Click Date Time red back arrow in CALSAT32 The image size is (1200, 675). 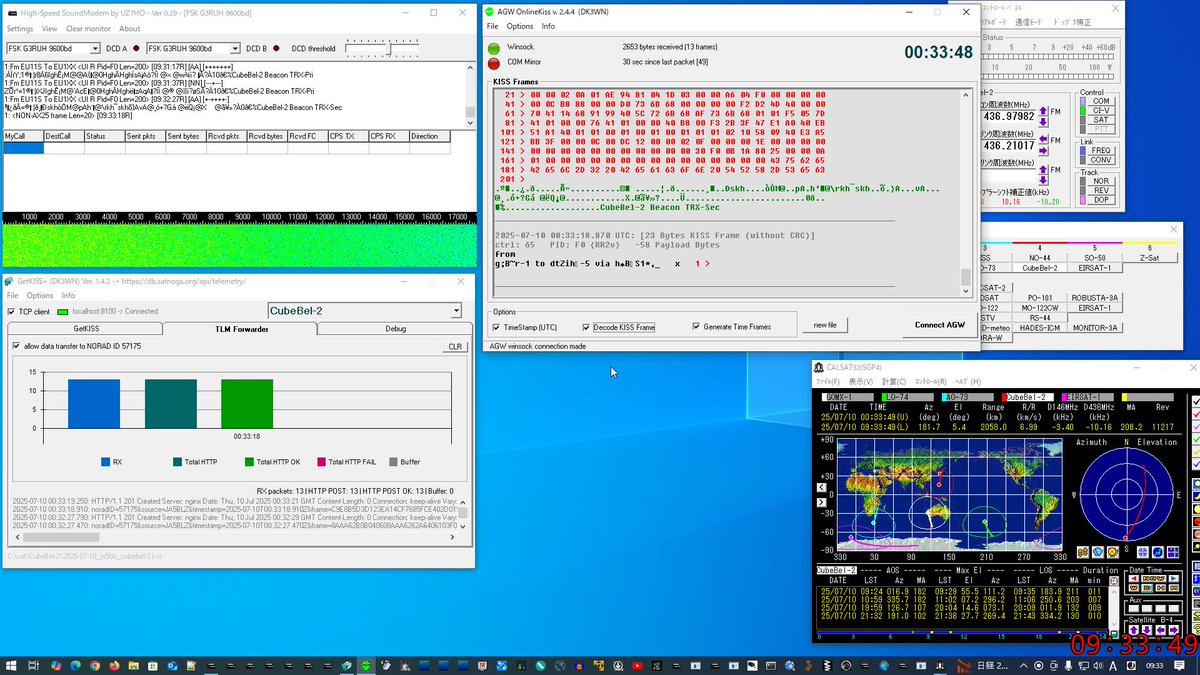pyautogui.click(x=1134, y=579)
